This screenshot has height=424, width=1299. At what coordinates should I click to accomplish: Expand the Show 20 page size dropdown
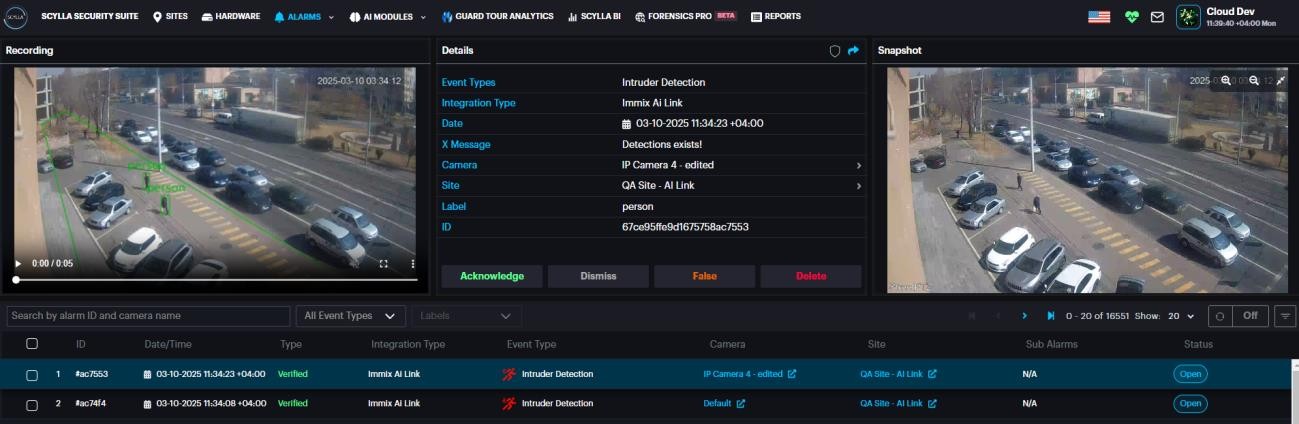(x=1179, y=316)
